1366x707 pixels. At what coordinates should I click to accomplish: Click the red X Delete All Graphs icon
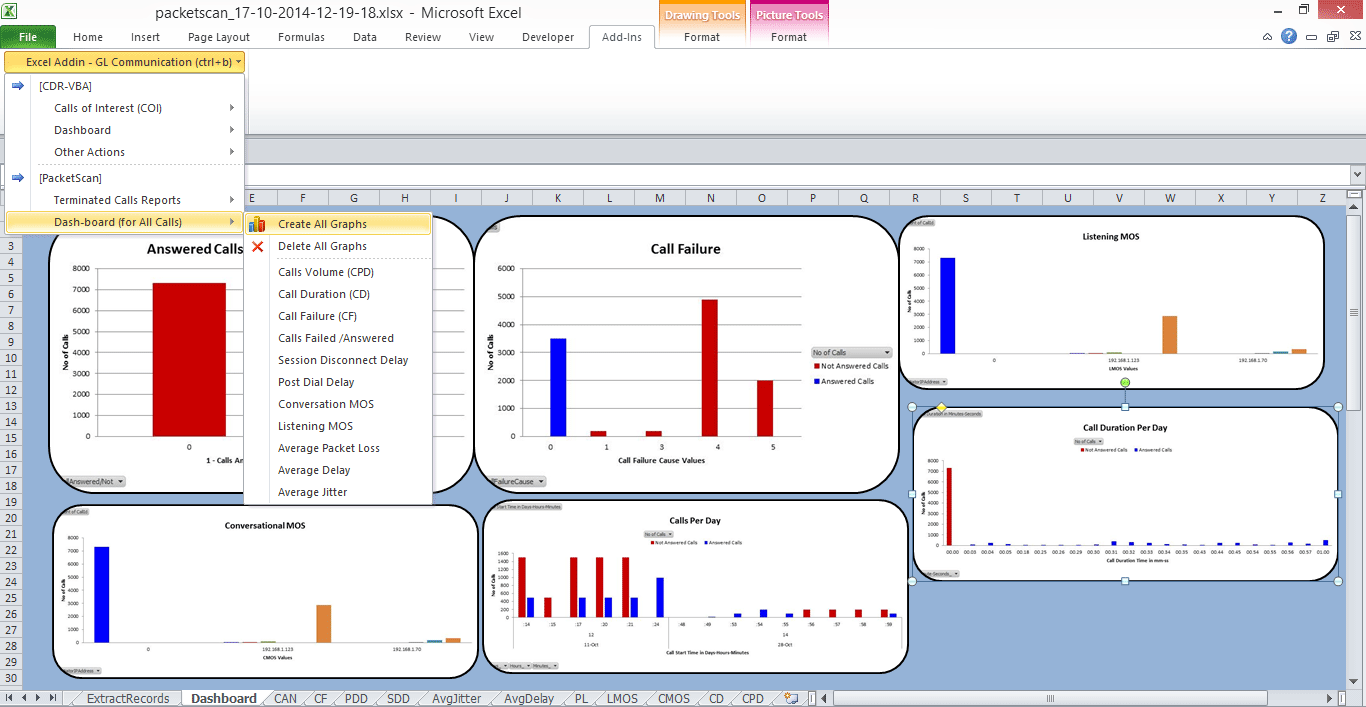coord(257,246)
